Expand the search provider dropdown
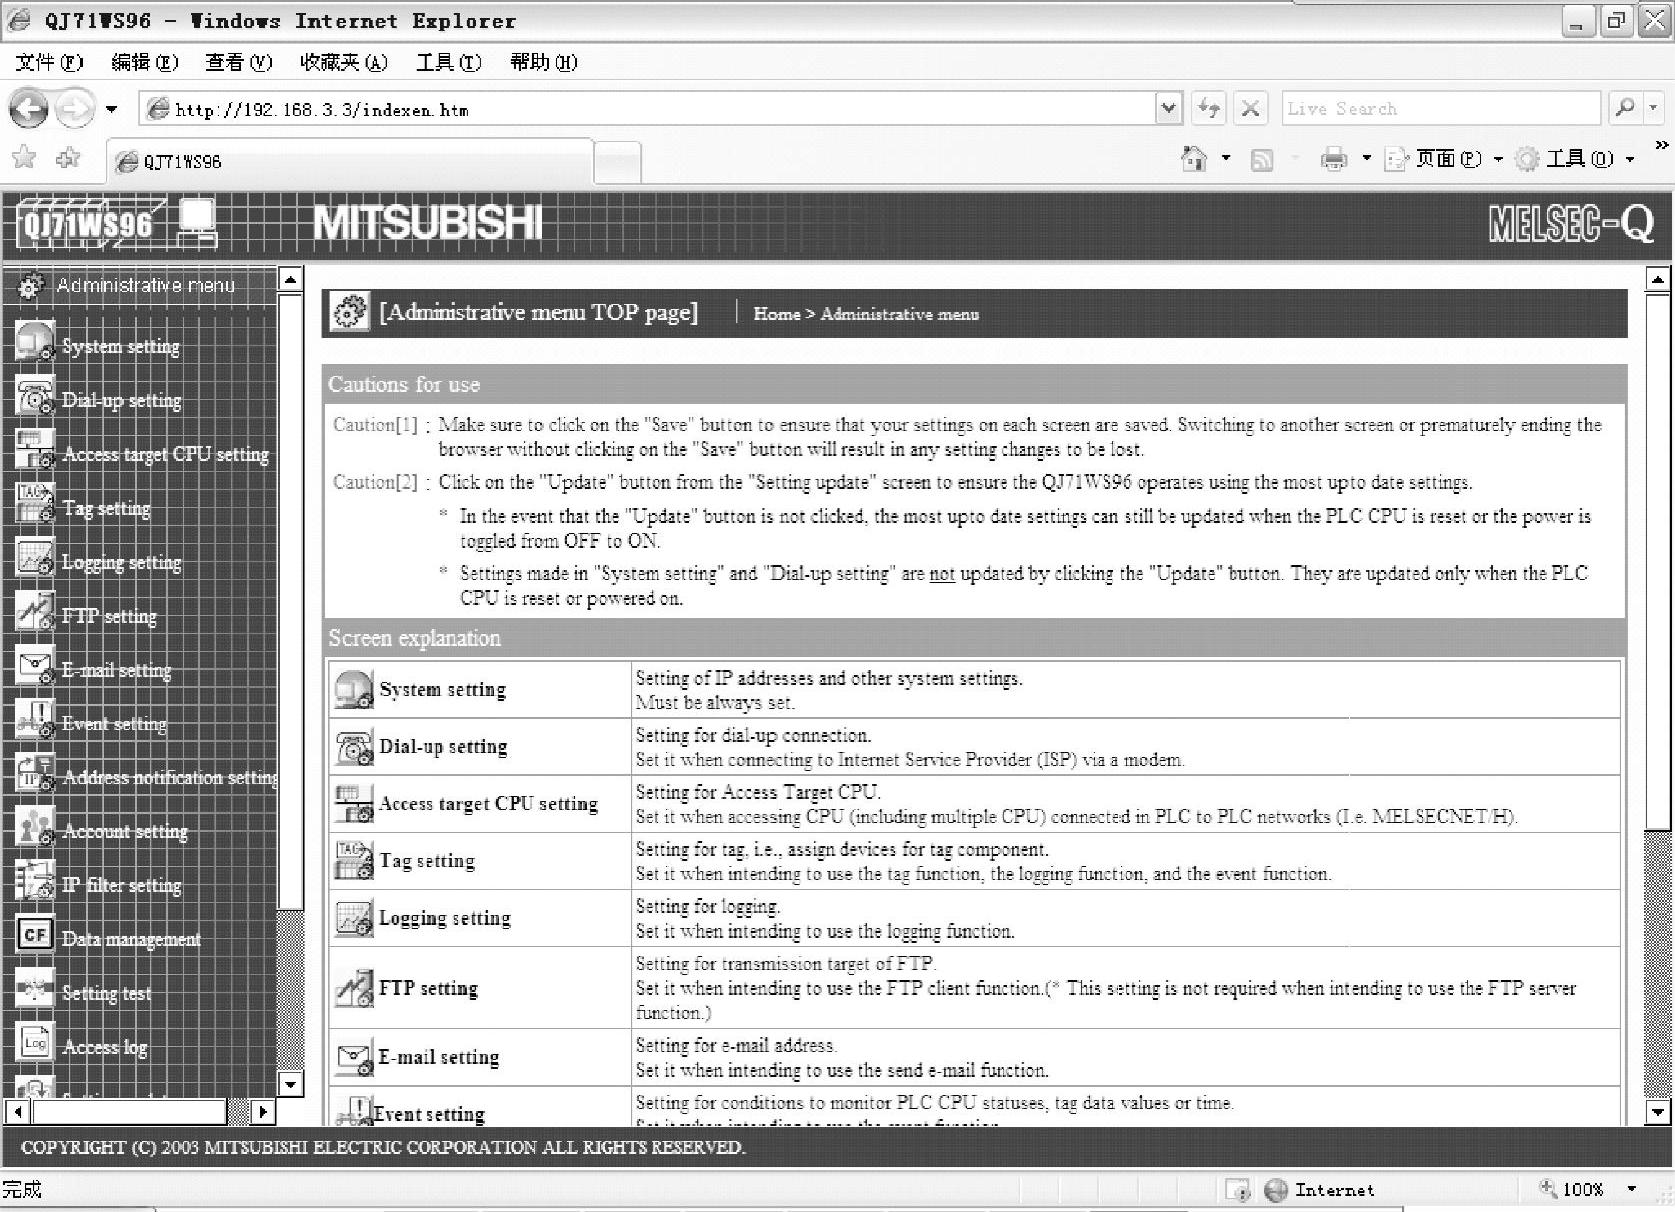This screenshot has height=1212, width=1675. tap(1653, 108)
